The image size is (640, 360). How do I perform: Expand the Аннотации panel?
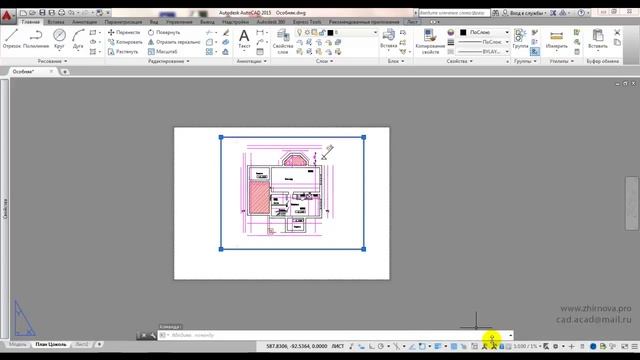click(x=251, y=61)
